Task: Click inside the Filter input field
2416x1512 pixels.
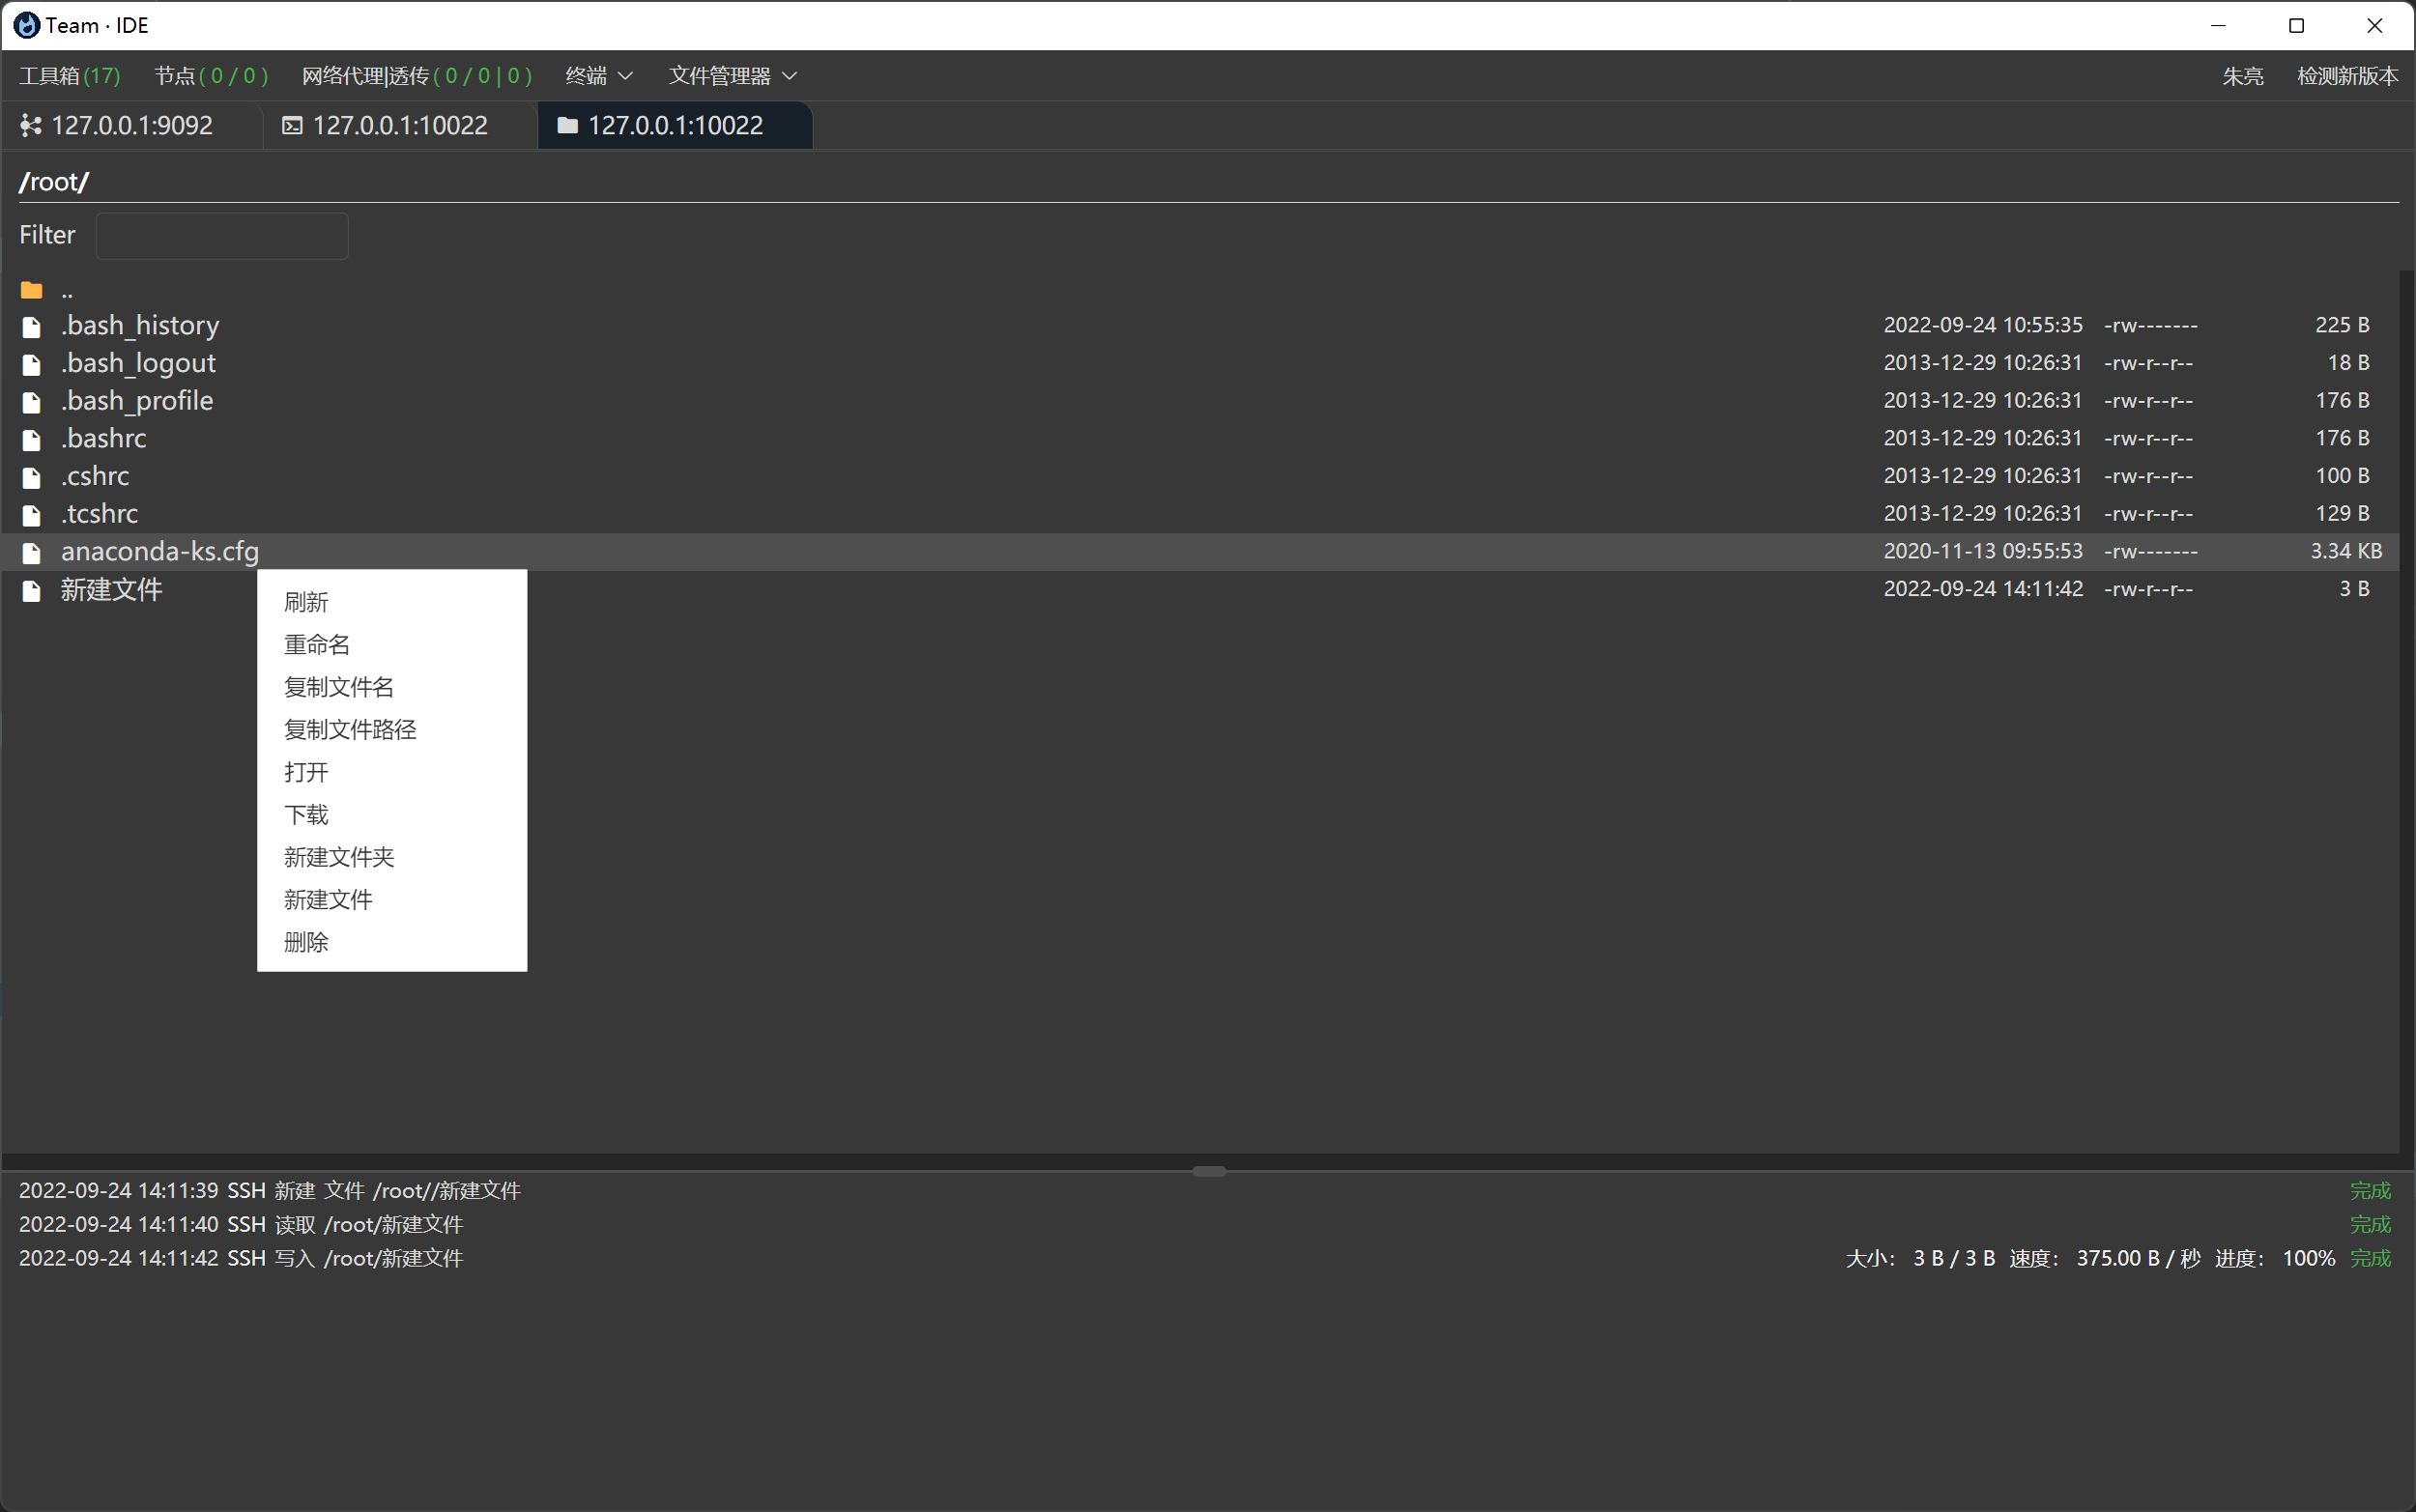Action: pos(222,235)
